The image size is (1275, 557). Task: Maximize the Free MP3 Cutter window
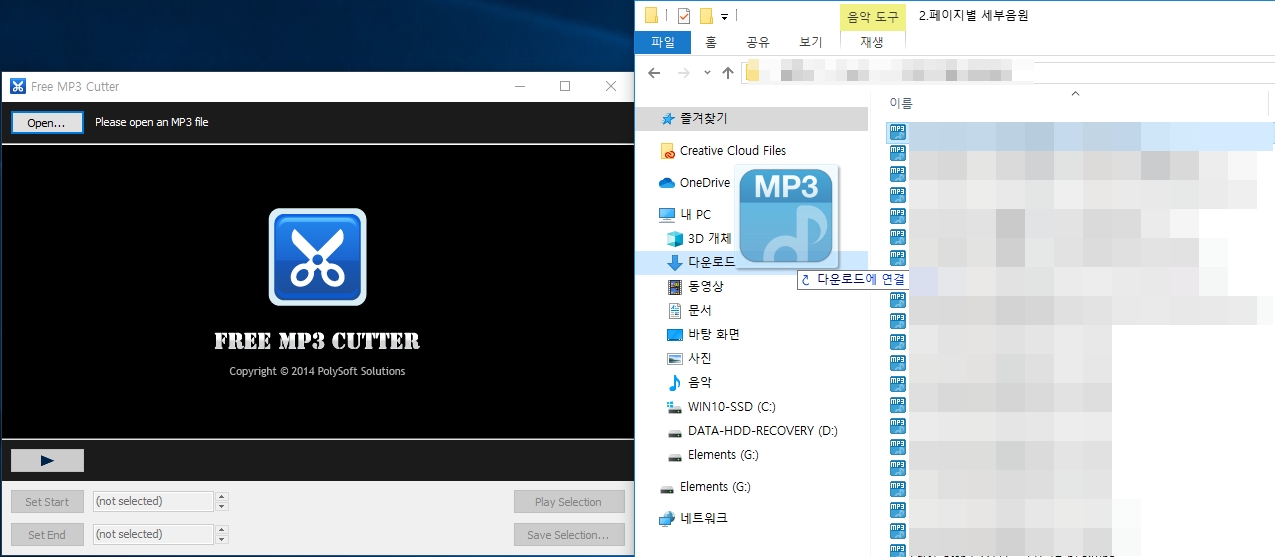pyautogui.click(x=565, y=86)
